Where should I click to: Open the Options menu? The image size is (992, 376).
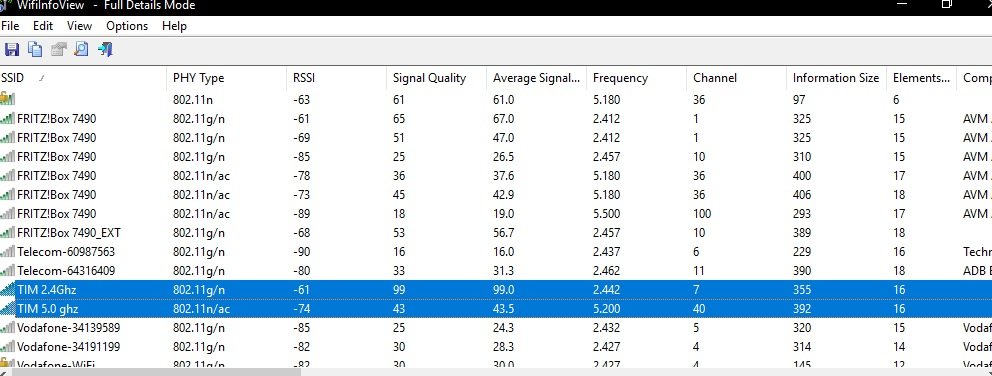coord(127,26)
